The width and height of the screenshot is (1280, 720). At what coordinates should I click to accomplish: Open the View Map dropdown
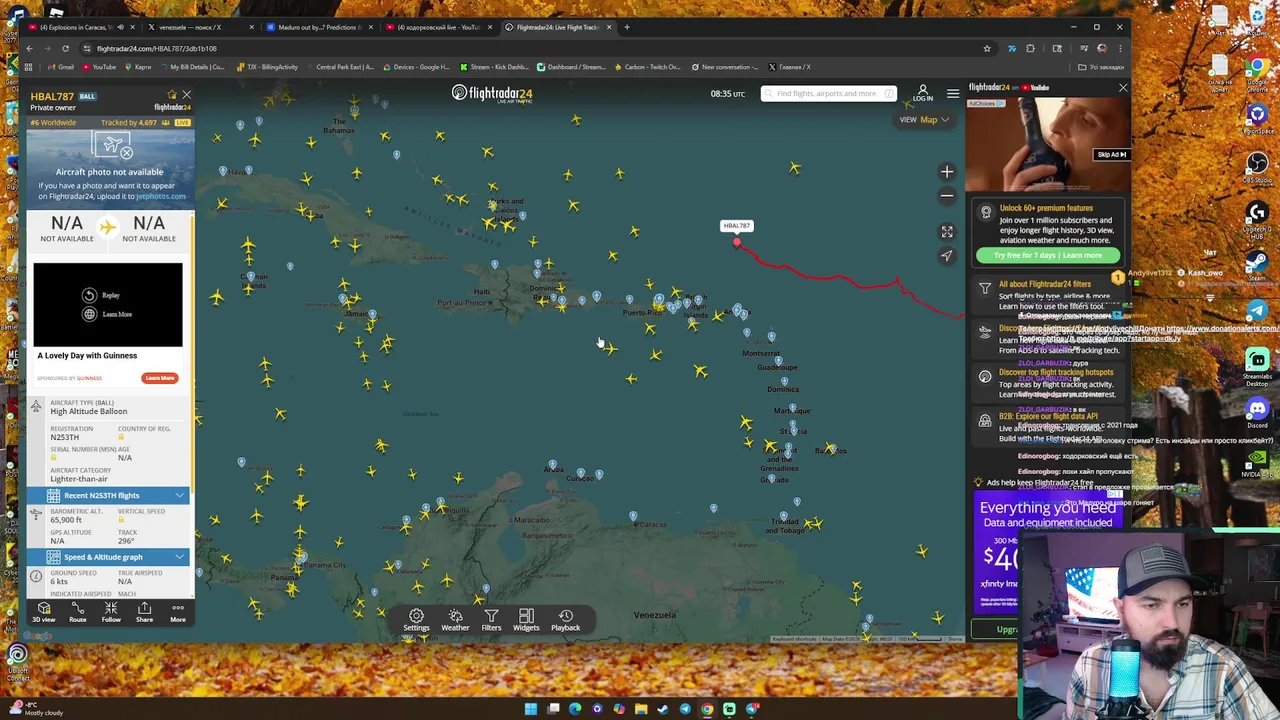point(924,120)
